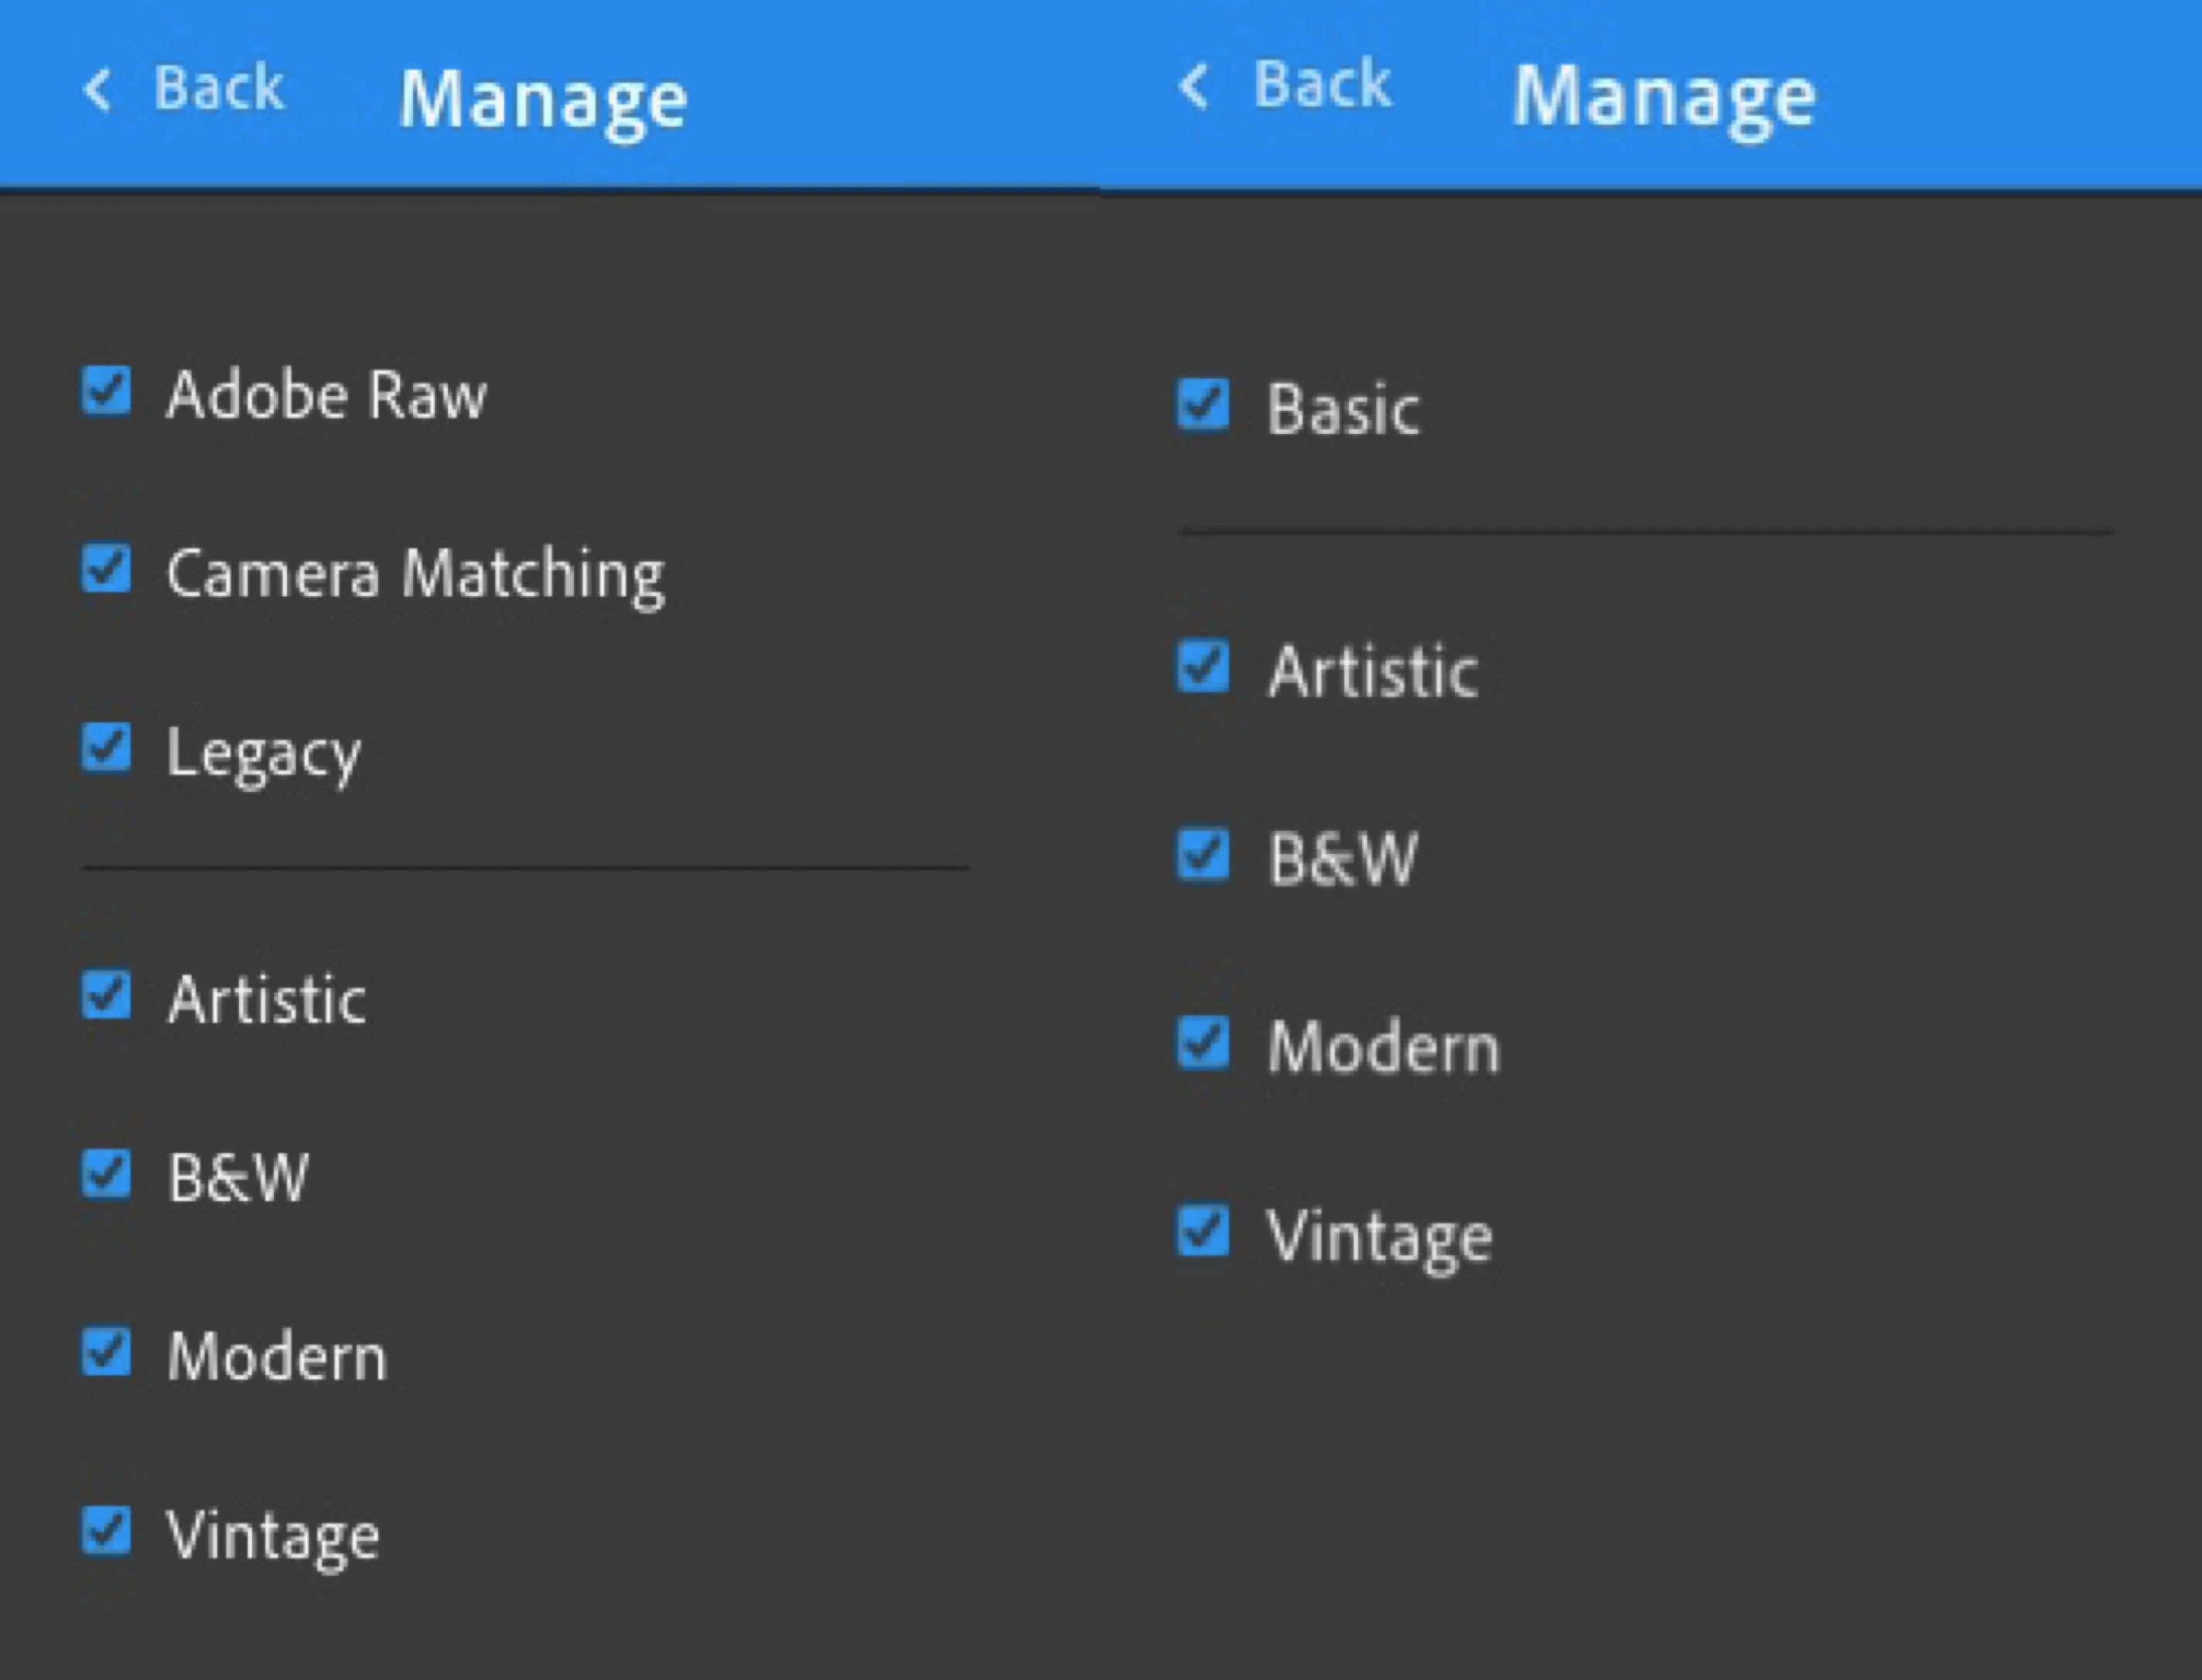Toggle B&W checkbox in the left panel
Viewport: 2202px width, 1680px height.
pyautogui.click(x=106, y=1174)
